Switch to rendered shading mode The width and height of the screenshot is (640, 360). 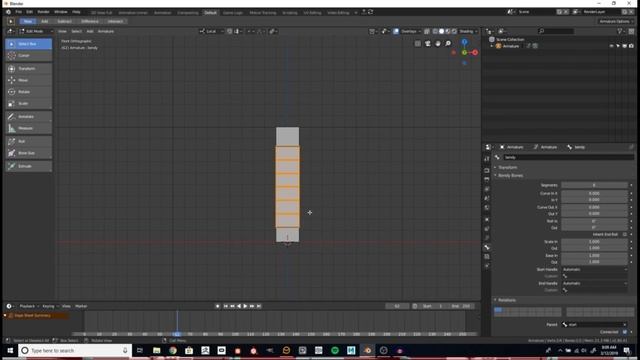pyautogui.click(x=454, y=31)
